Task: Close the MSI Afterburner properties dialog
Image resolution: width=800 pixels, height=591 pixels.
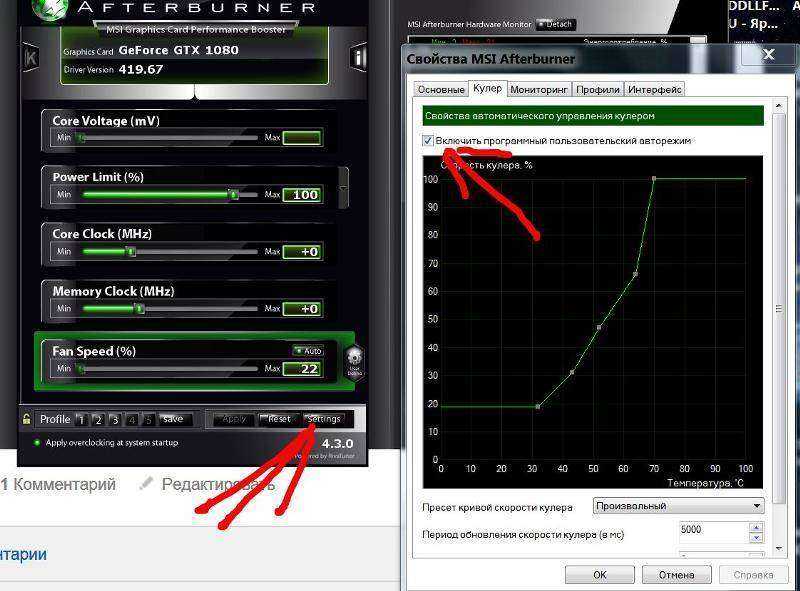Action: coord(768,54)
